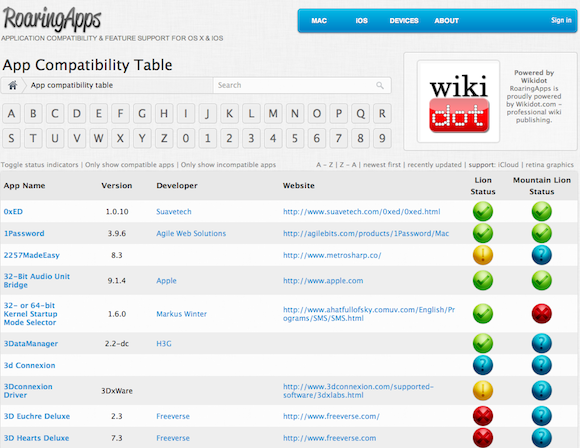Filter apps by letter G

click(x=142, y=113)
